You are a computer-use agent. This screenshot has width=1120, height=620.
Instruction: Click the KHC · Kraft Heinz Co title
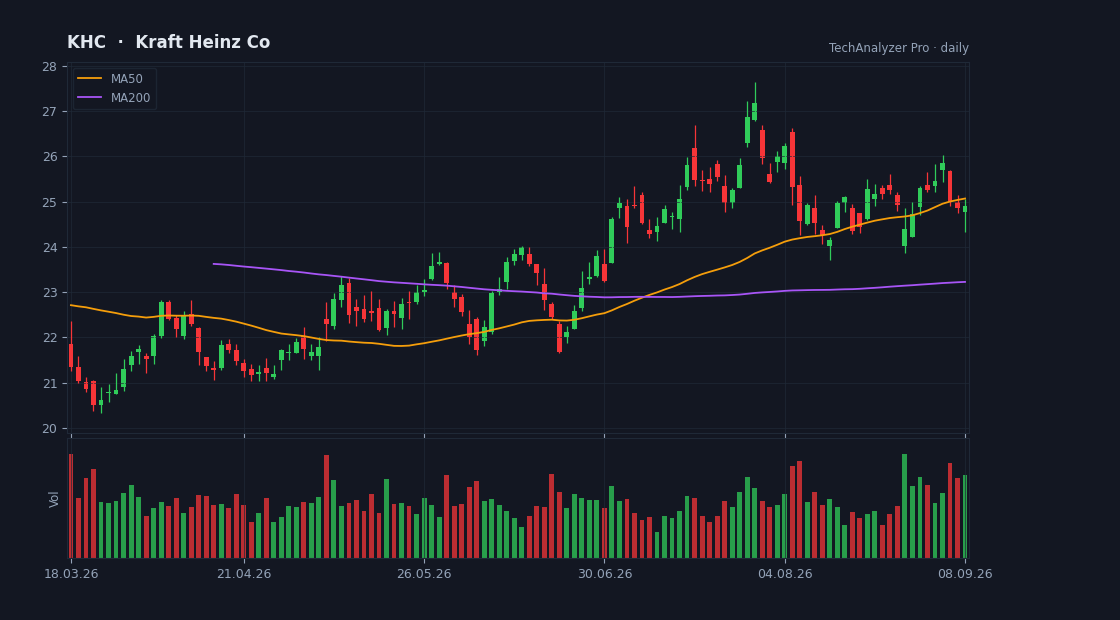point(169,42)
